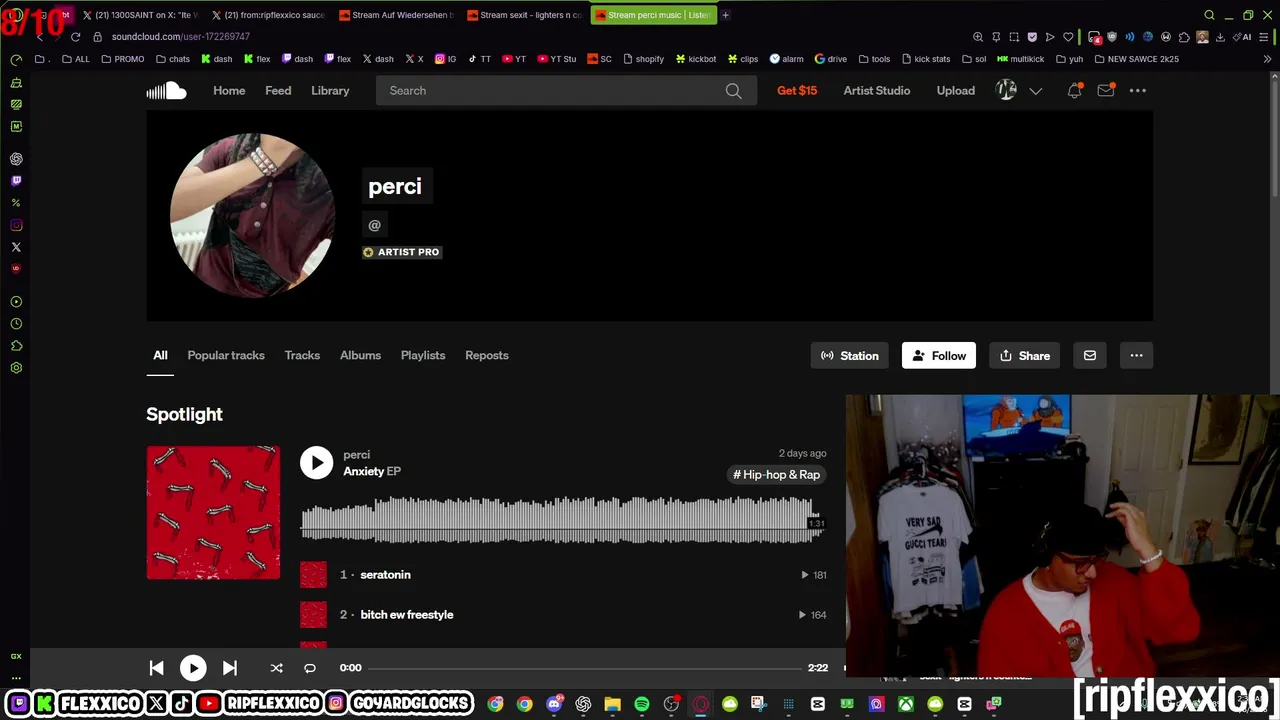Open the kickbot bookmark

696,59
